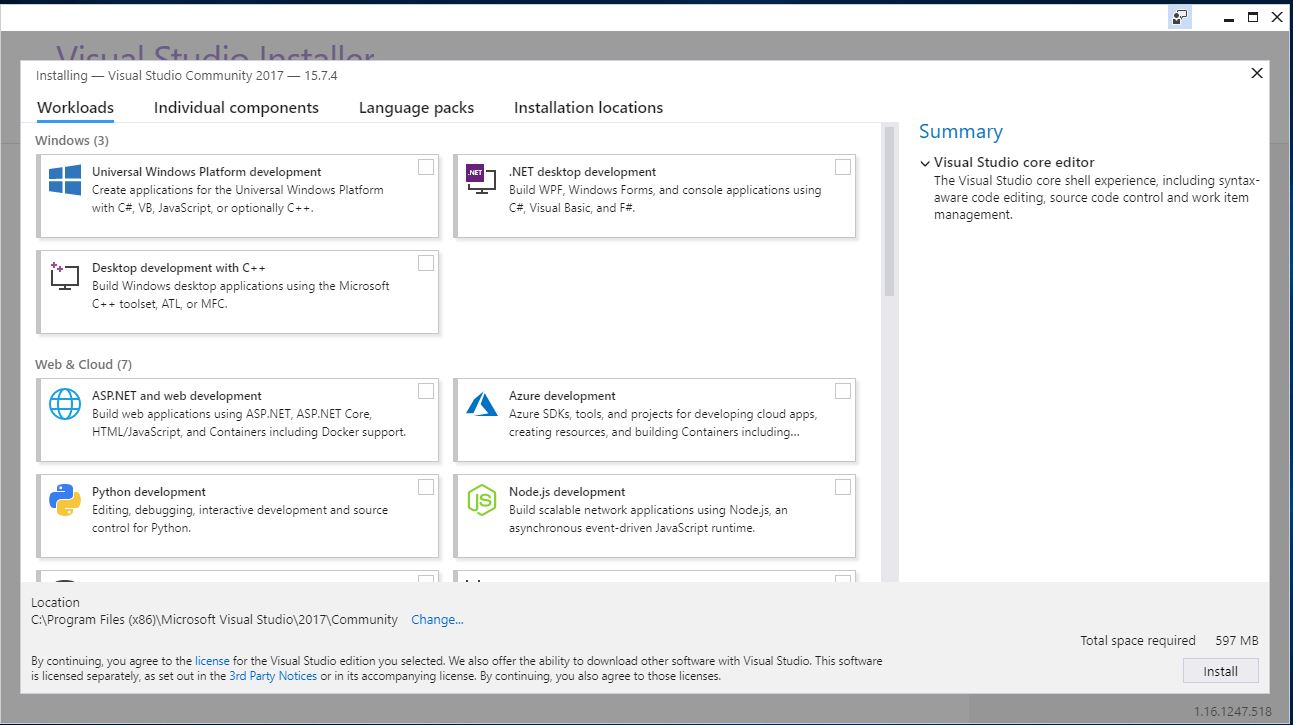Screen dimensions: 1293x725
Task: Minimize the Visual Studio Installer window
Action: click(1228, 17)
